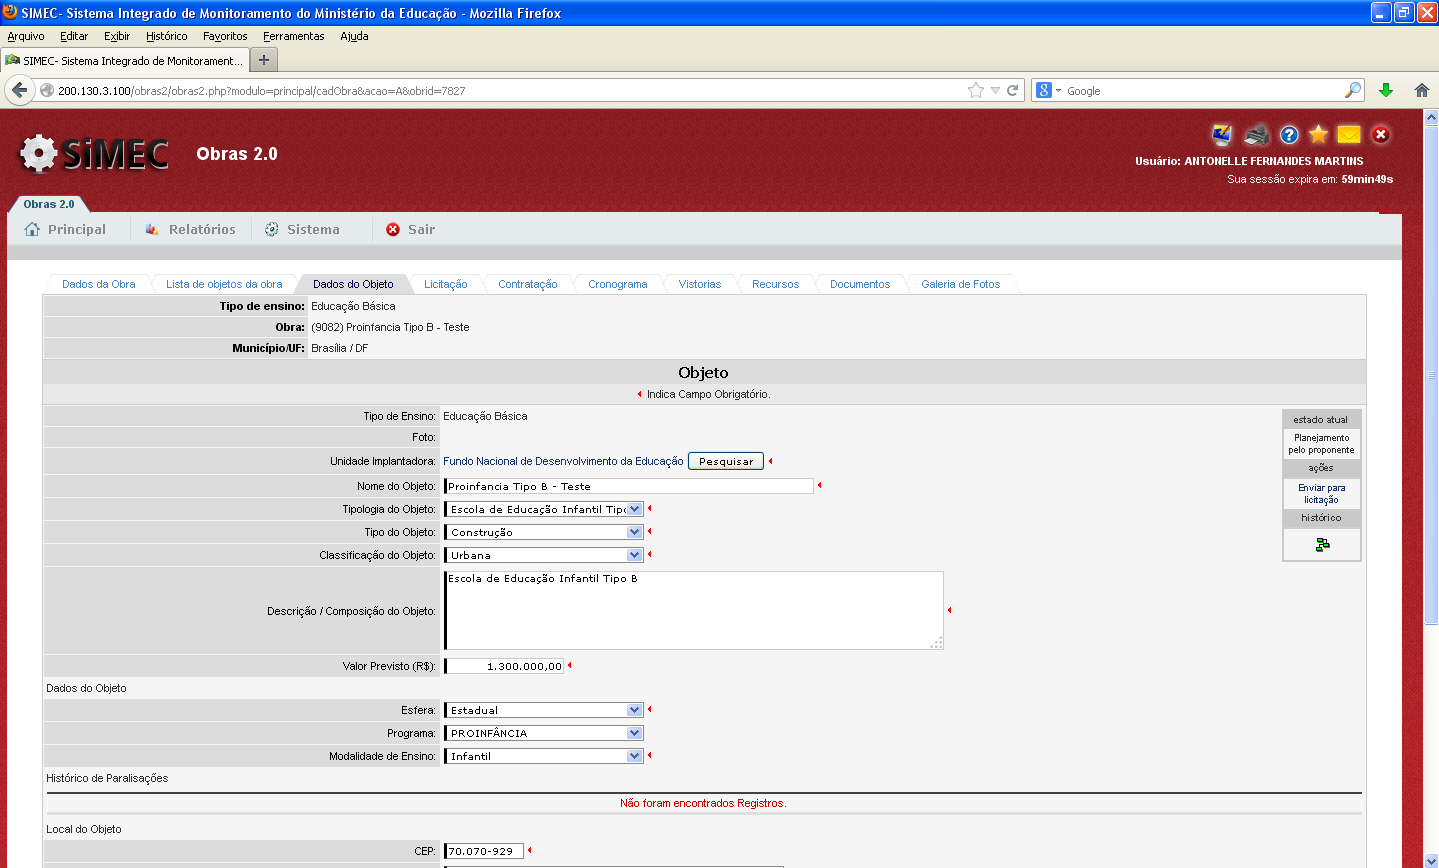The width and height of the screenshot is (1439, 868).
Task: Open the Editar menu
Action: tap(74, 36)
